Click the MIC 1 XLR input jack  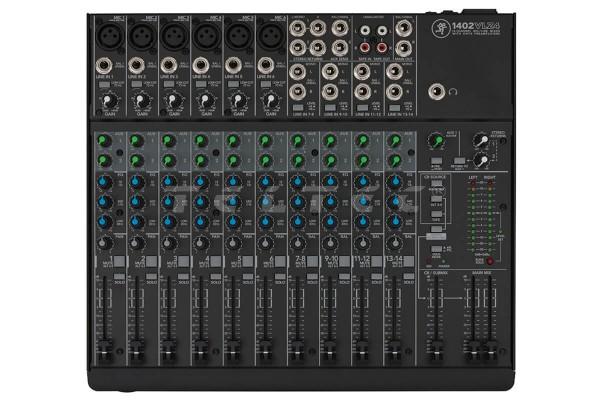(109, 35)
